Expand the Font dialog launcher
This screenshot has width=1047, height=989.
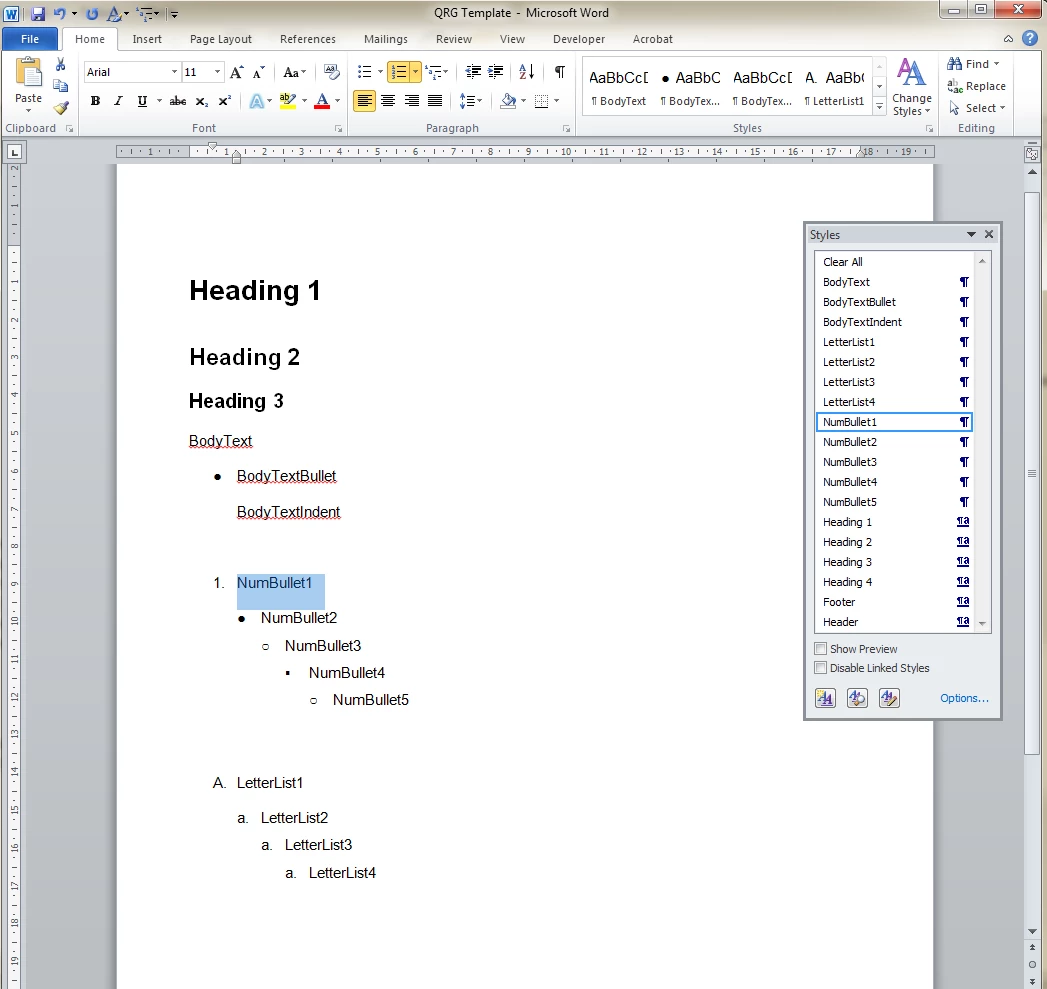339,128
